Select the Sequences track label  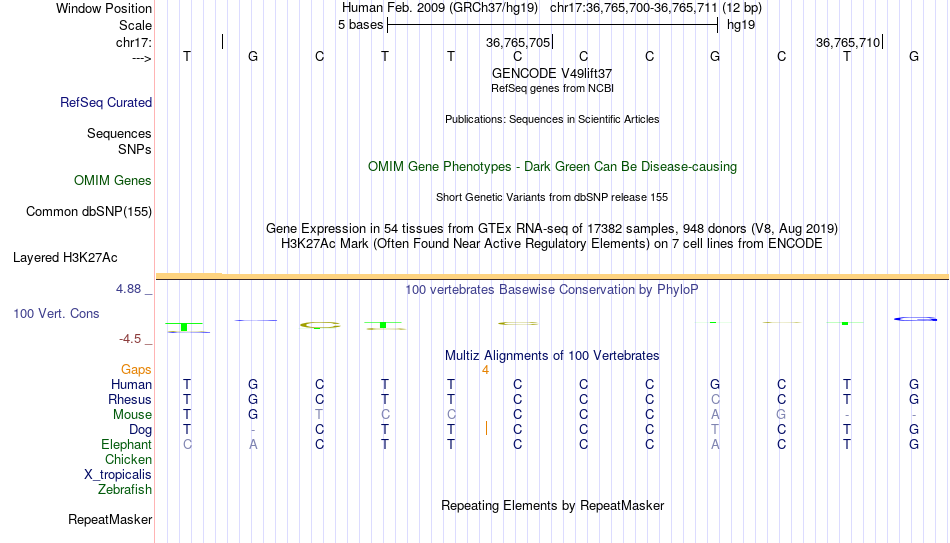[119, 133]
